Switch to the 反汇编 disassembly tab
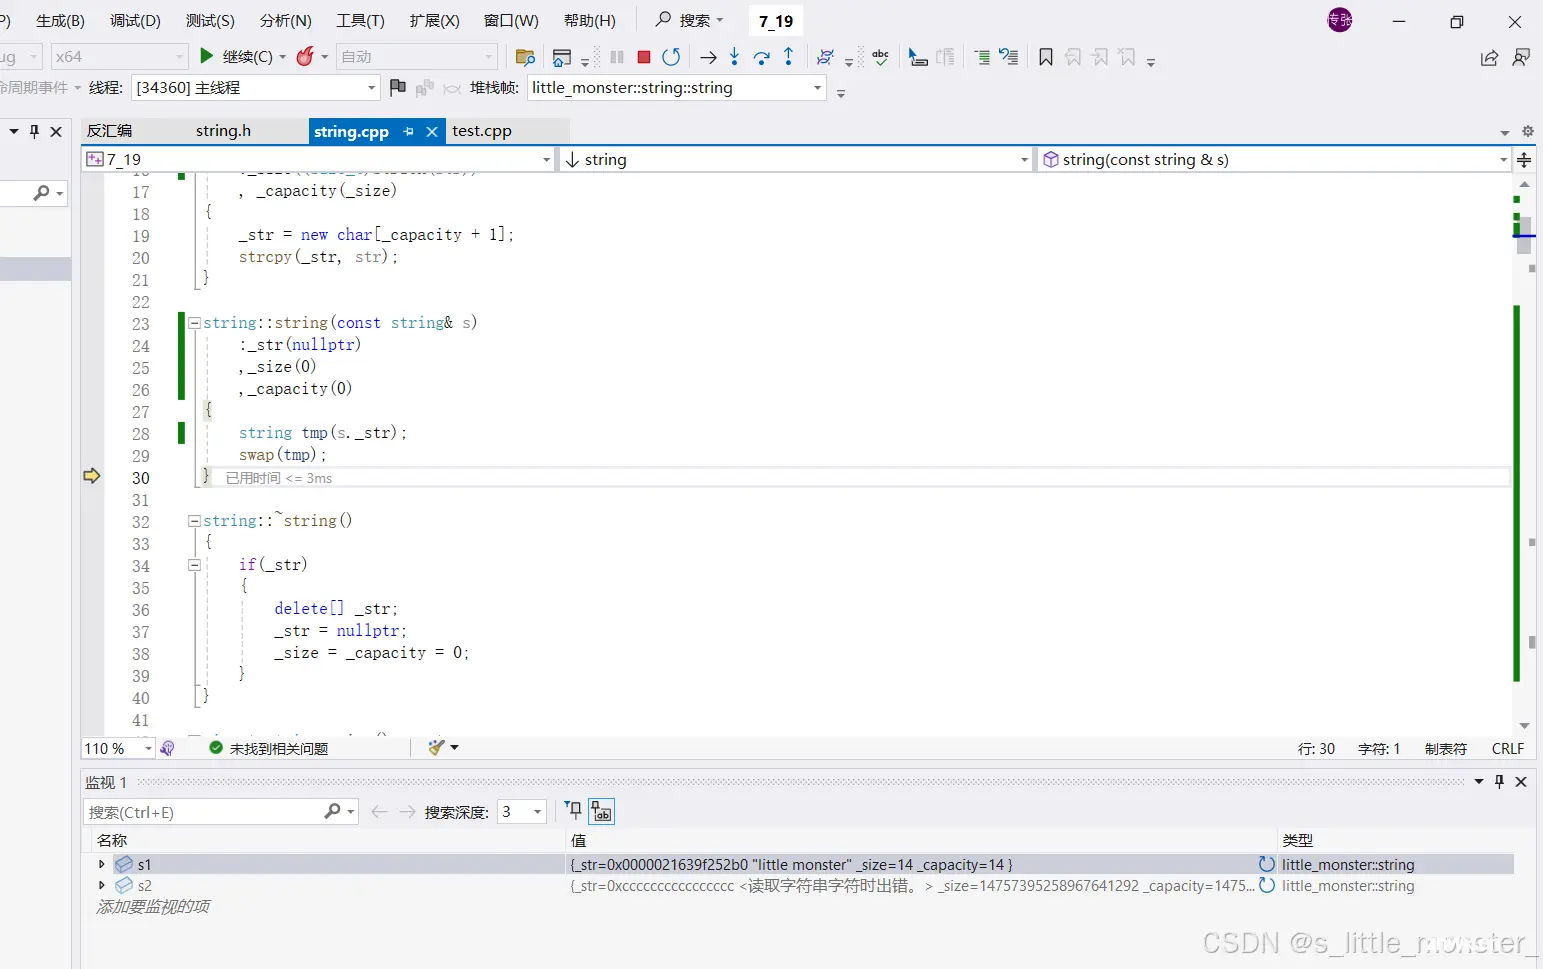Image resolution: width=1543 pixels, height=969 pixels. pos(110,131)
